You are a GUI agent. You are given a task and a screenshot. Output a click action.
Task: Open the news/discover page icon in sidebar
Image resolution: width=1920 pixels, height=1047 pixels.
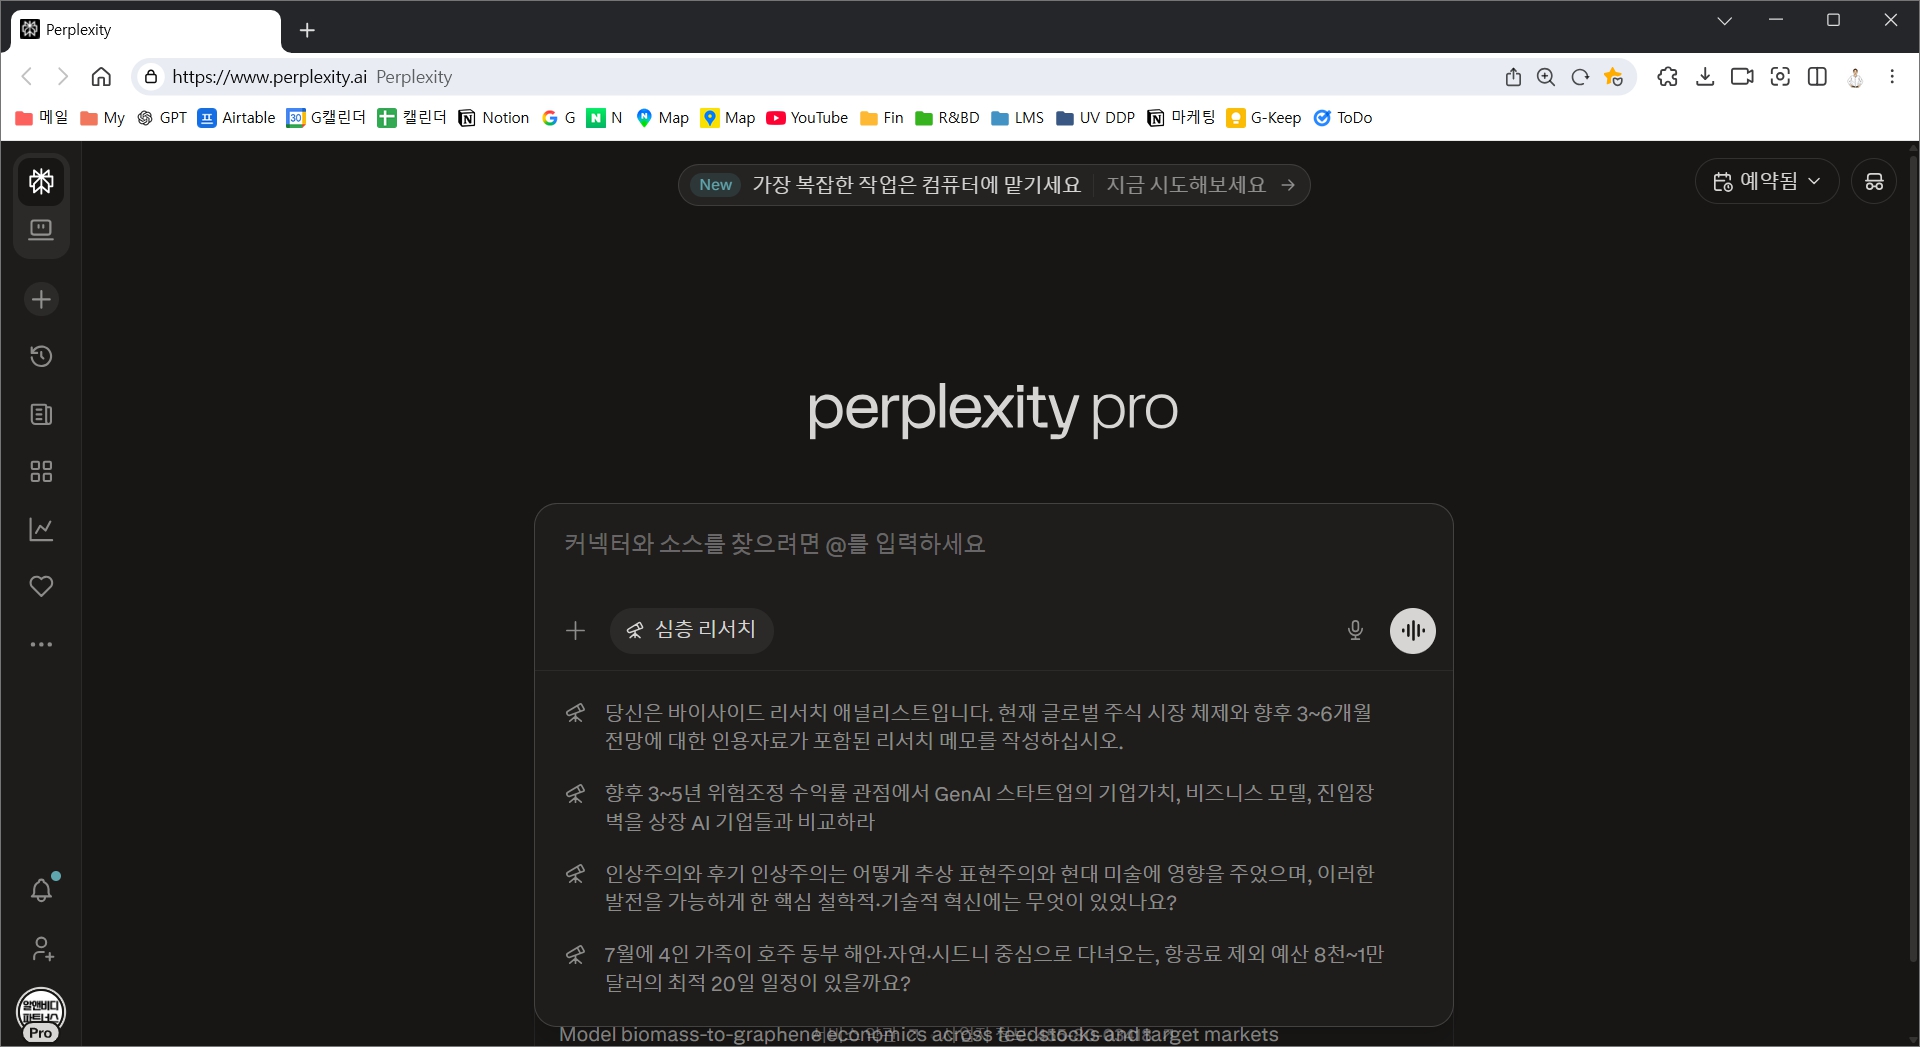point(41,414)
